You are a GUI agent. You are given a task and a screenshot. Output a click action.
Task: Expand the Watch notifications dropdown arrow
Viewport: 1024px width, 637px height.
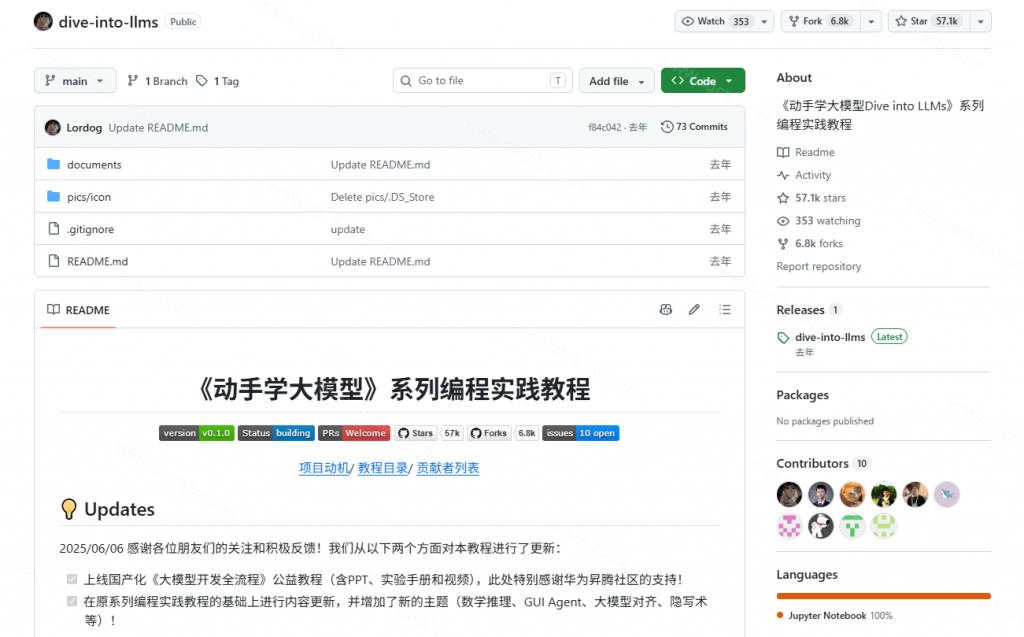(765, 22)
